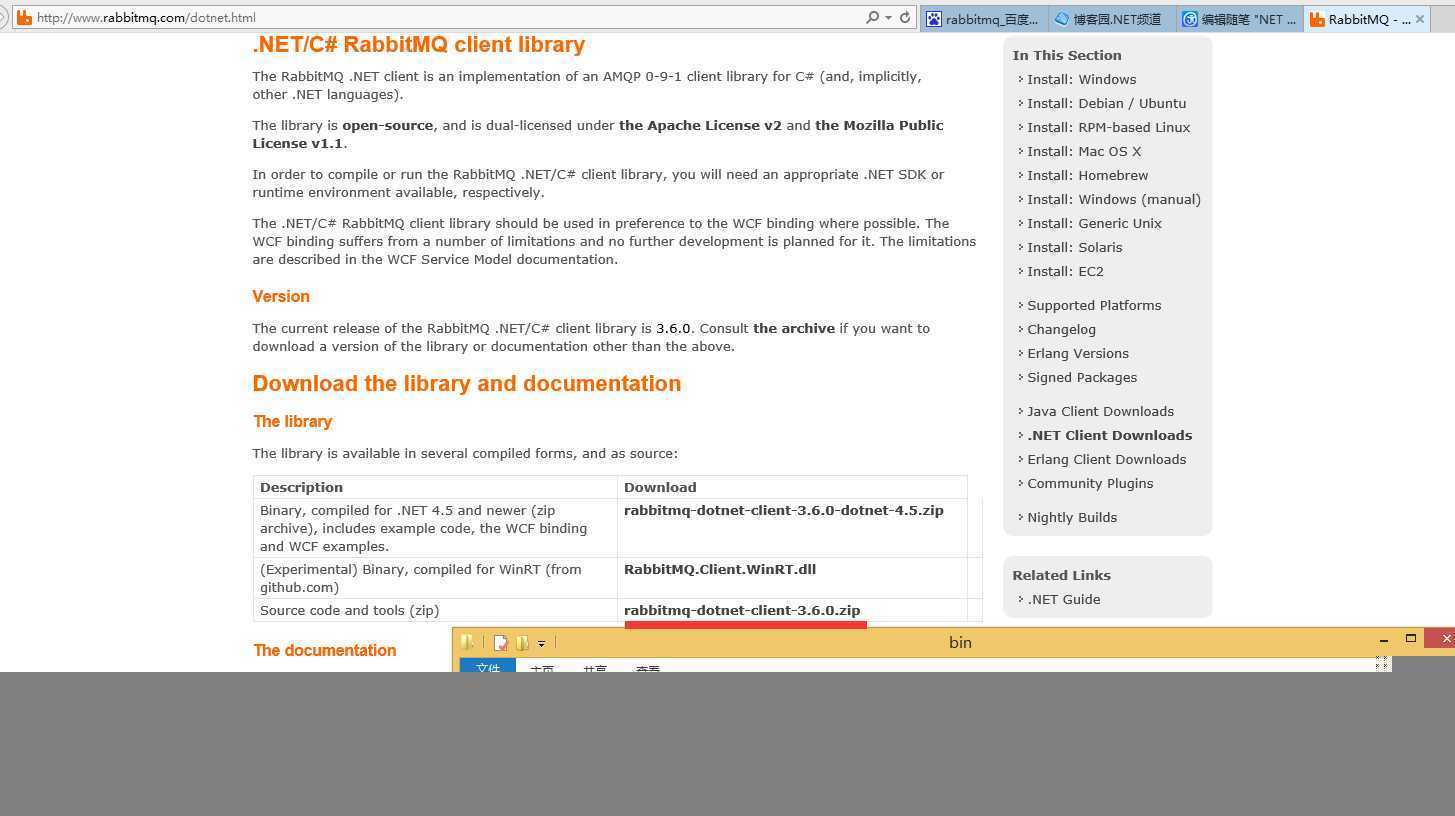Image resolution: width=1455 pixels, height=816 pixels.
Task: Download rabbitmq-dotnet-client-3.6.0.zip source
Action: (741, 610)
